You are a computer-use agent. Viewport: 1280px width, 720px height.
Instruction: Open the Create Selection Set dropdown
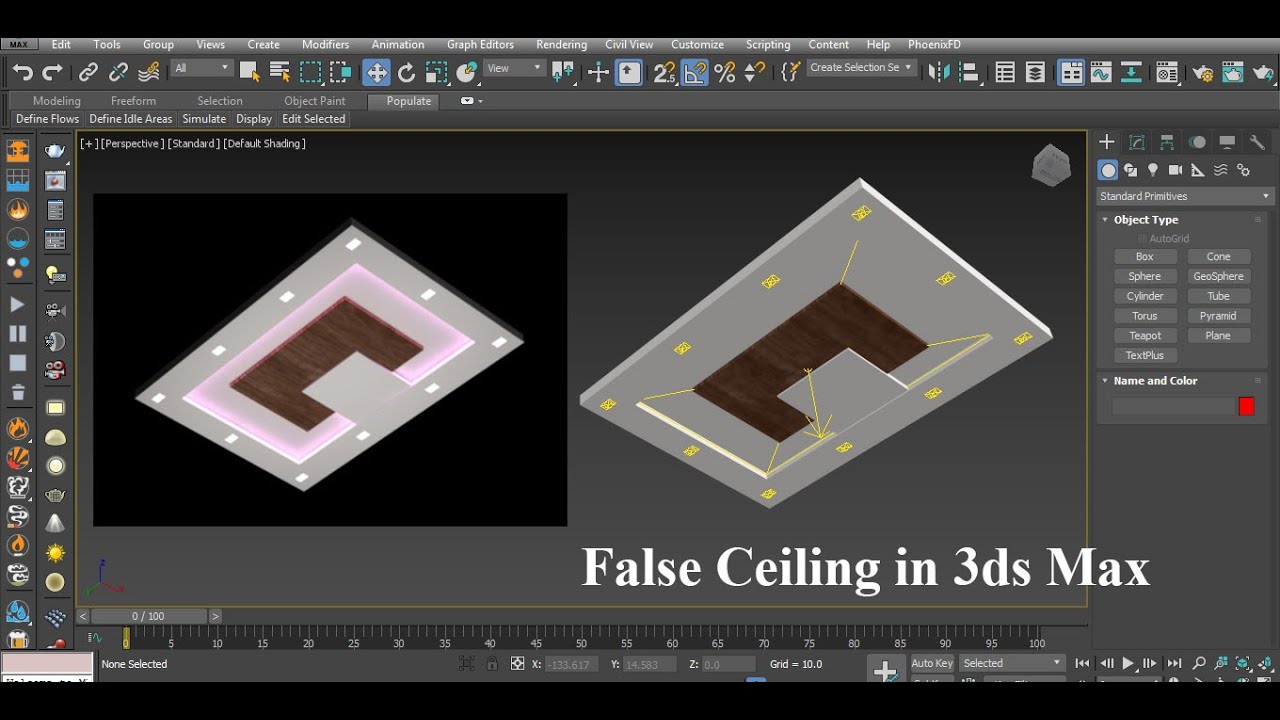[861, 68]
